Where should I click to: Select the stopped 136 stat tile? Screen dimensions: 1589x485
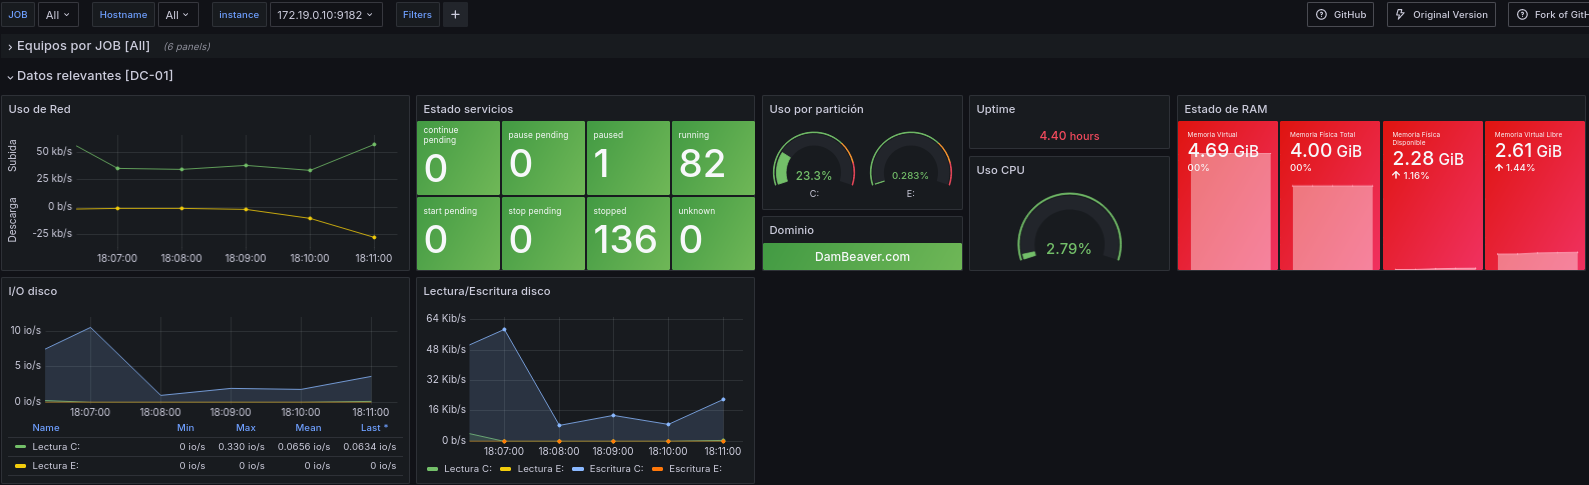pos(628,233)
